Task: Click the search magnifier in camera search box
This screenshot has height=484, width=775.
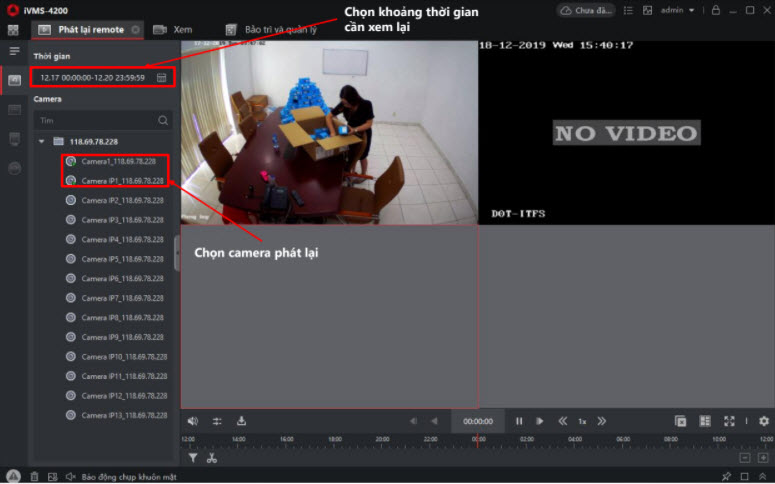Action: coord(163,120)
